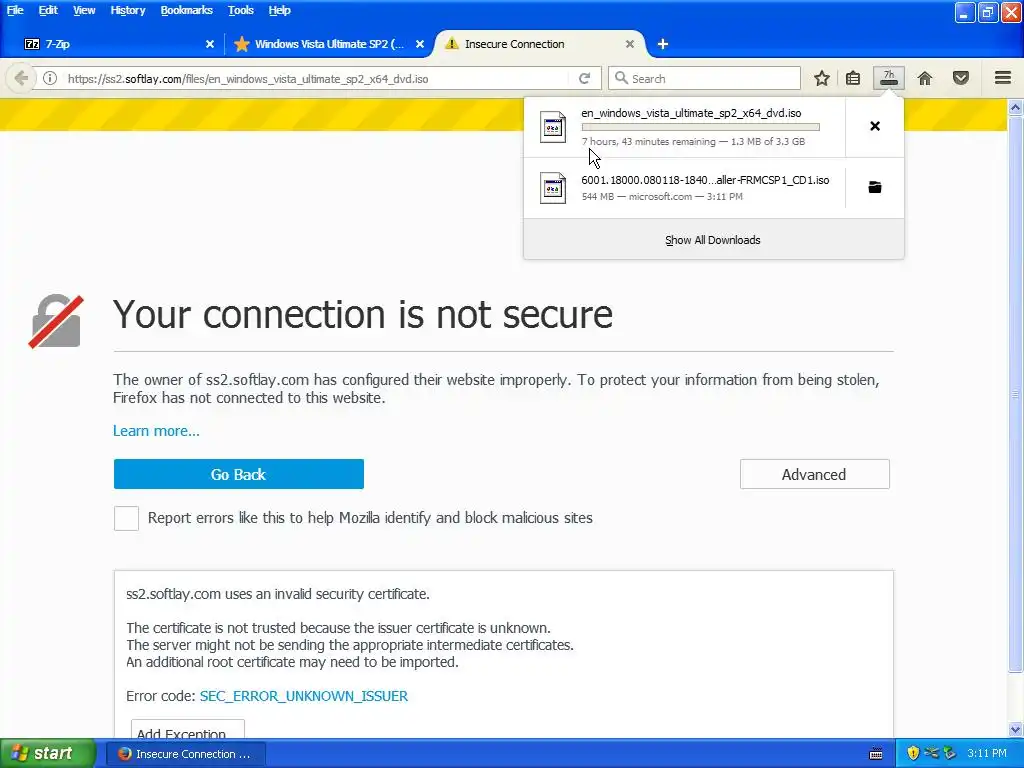Click the crossed-out padlock icon

(56, 321)
